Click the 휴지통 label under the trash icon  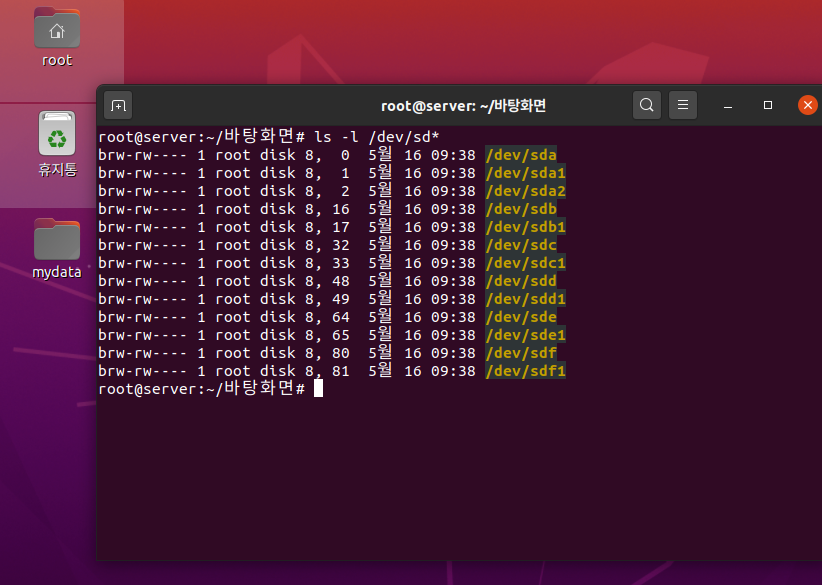(57, 169)
